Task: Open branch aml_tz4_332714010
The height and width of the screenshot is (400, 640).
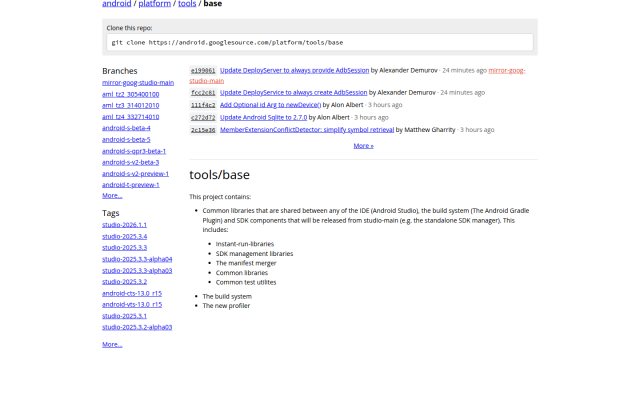Action: (131, 117)
